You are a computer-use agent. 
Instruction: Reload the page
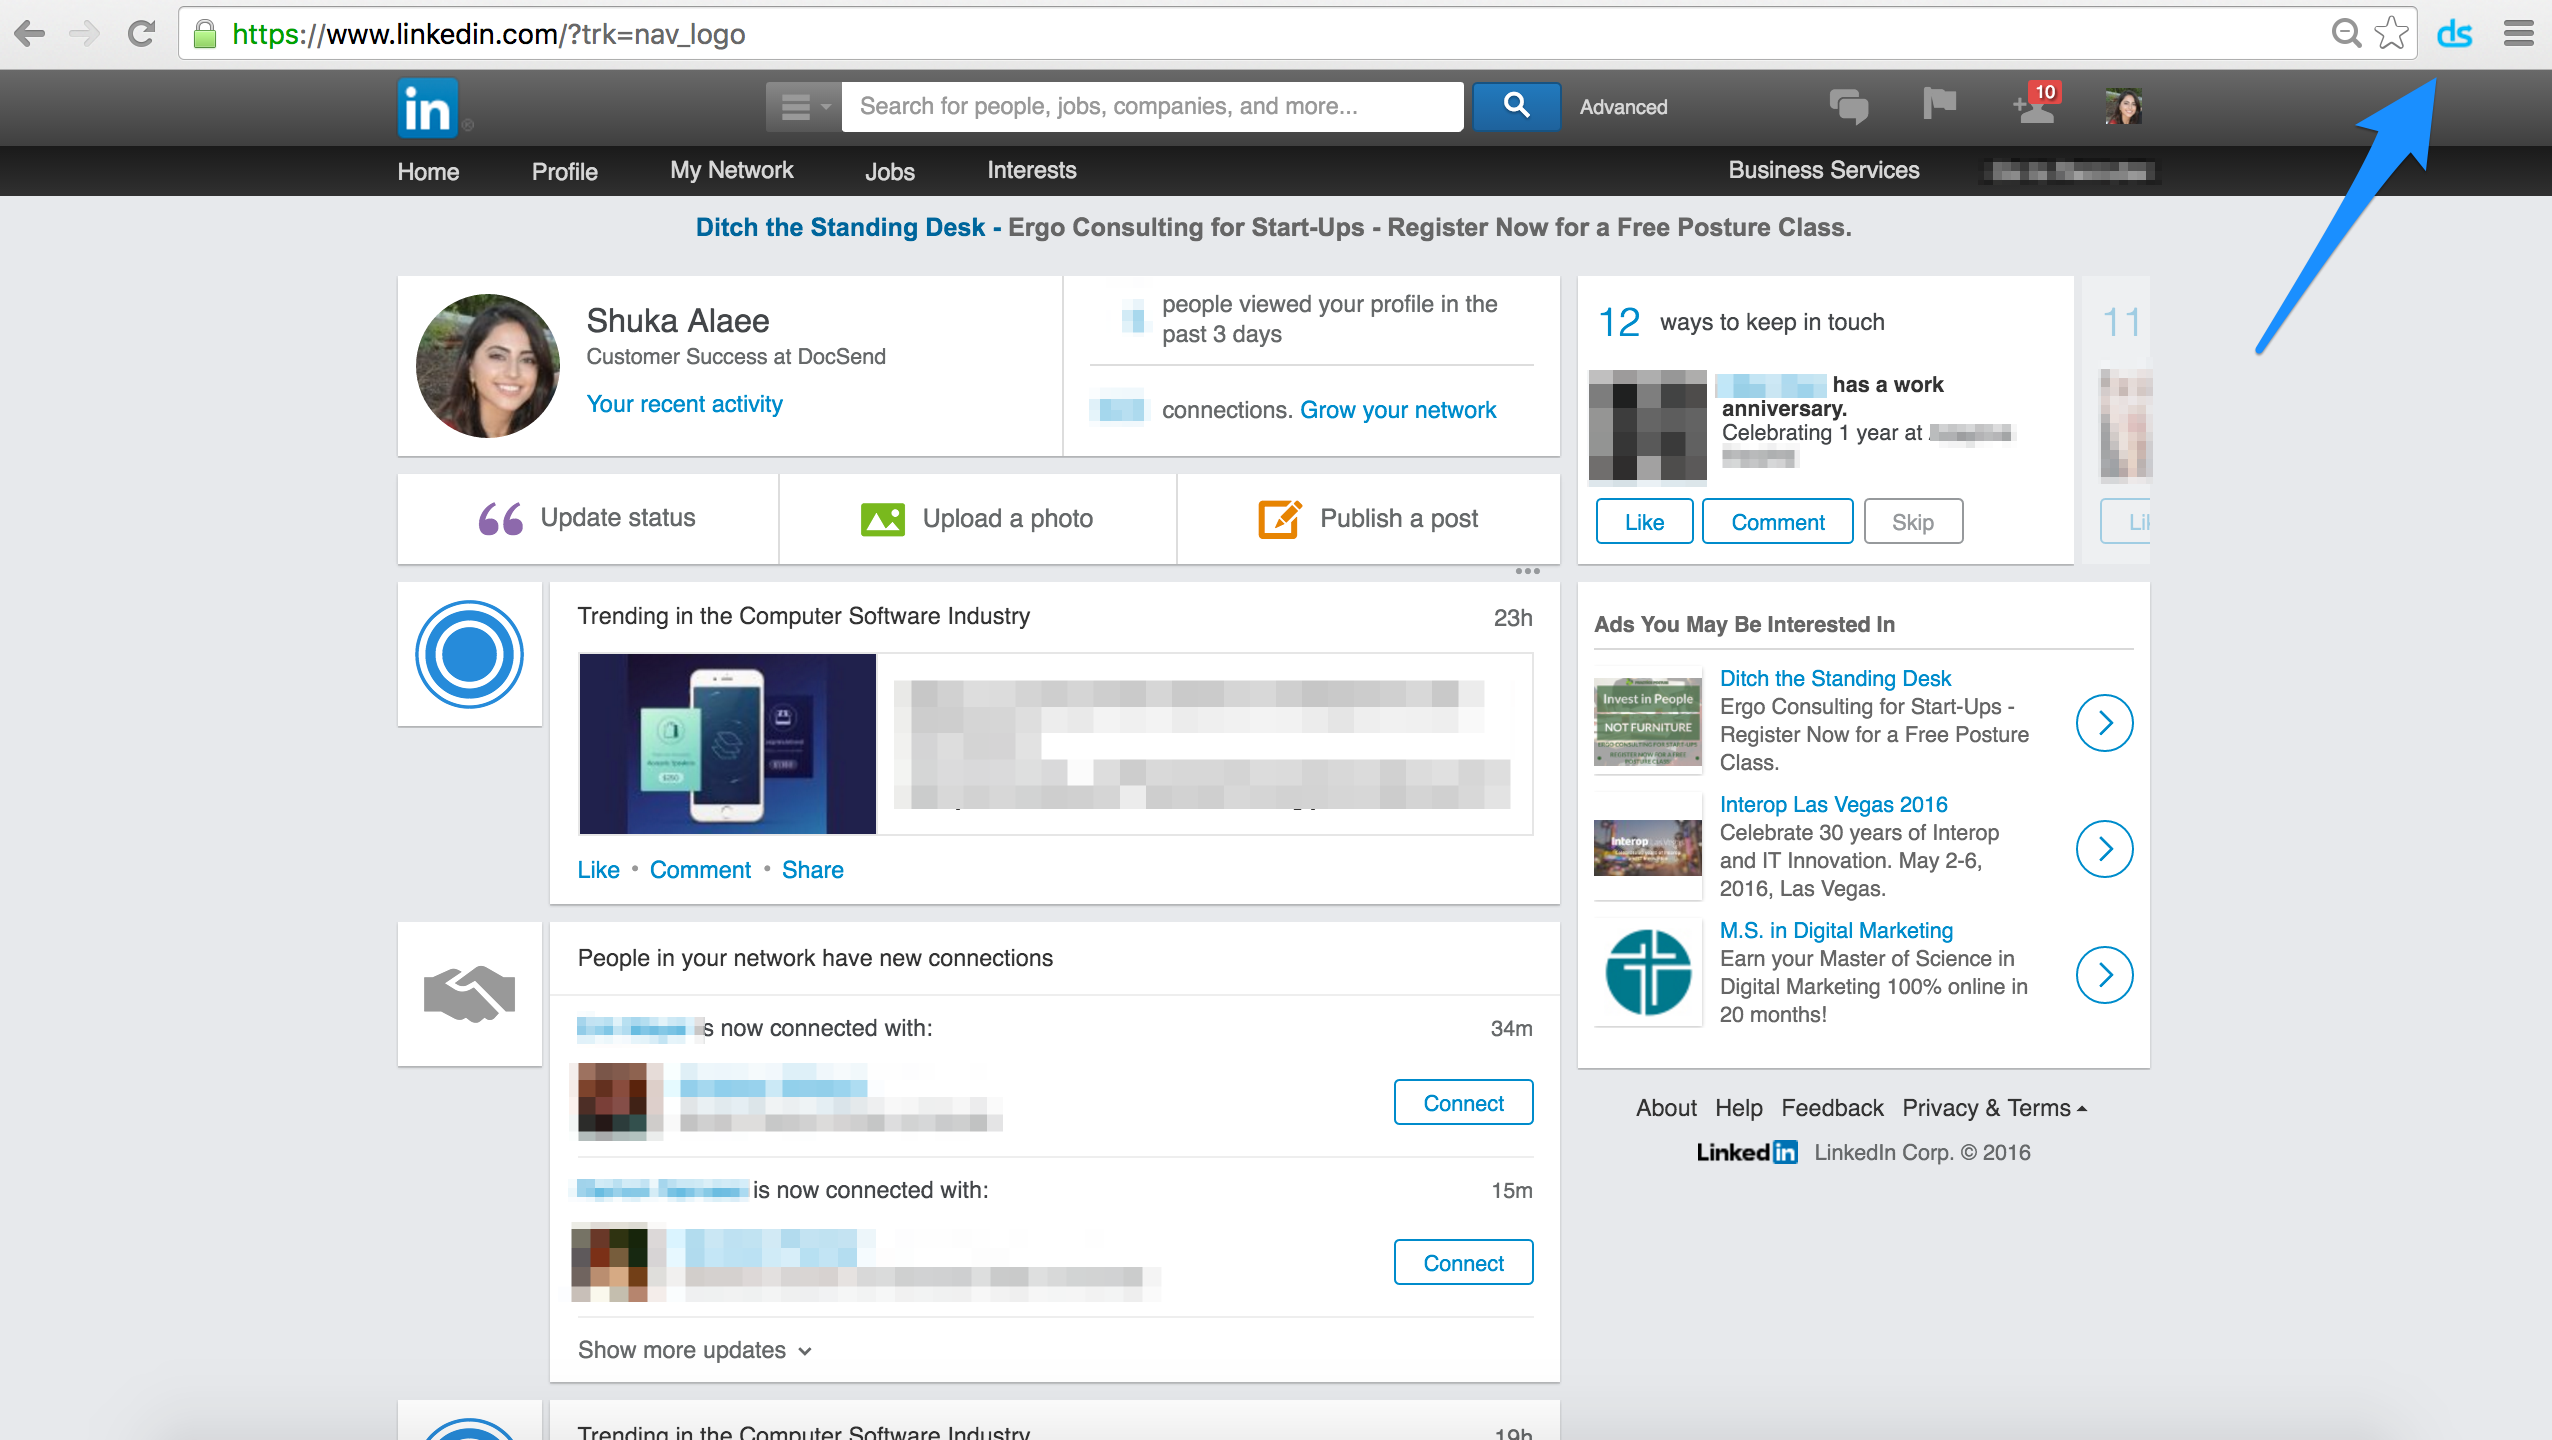tap(141, 34)
